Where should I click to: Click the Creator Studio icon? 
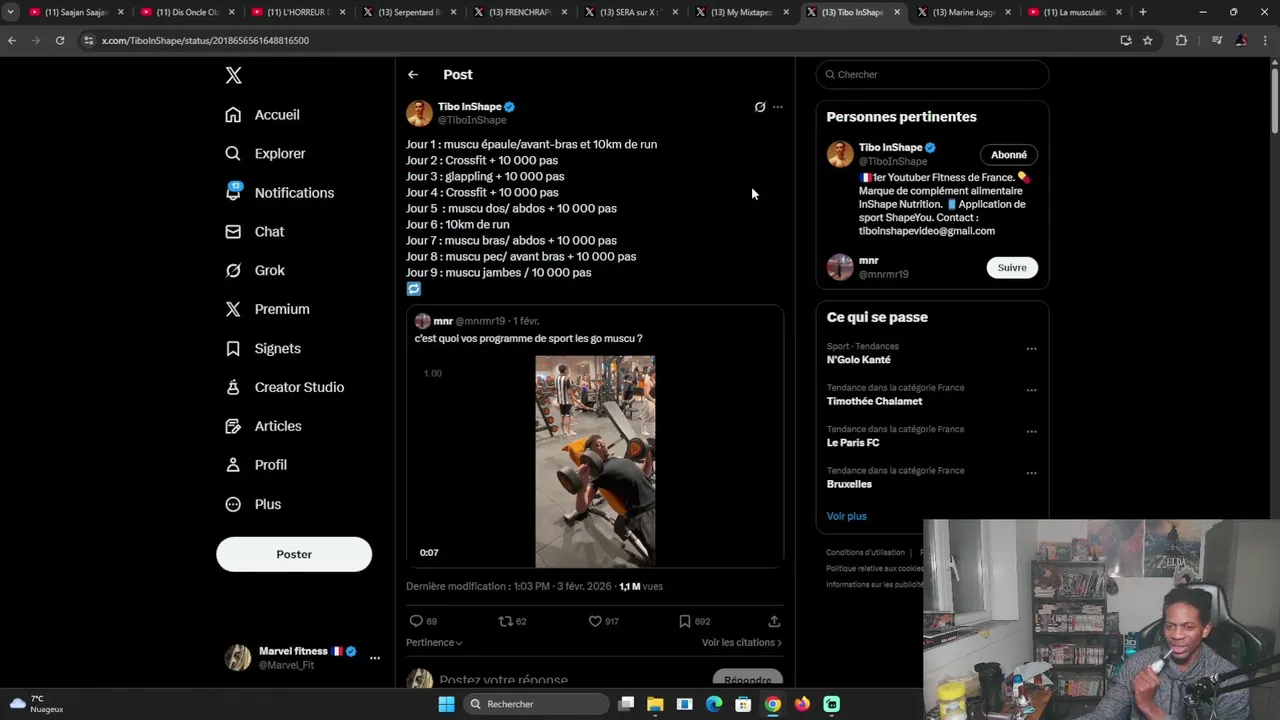[233, 387]
